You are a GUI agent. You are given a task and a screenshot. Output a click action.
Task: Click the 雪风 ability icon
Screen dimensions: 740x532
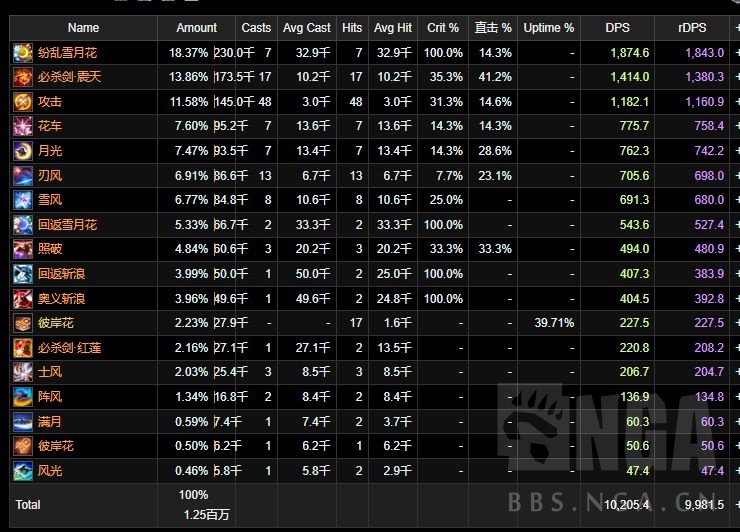(x=22, y=200)
